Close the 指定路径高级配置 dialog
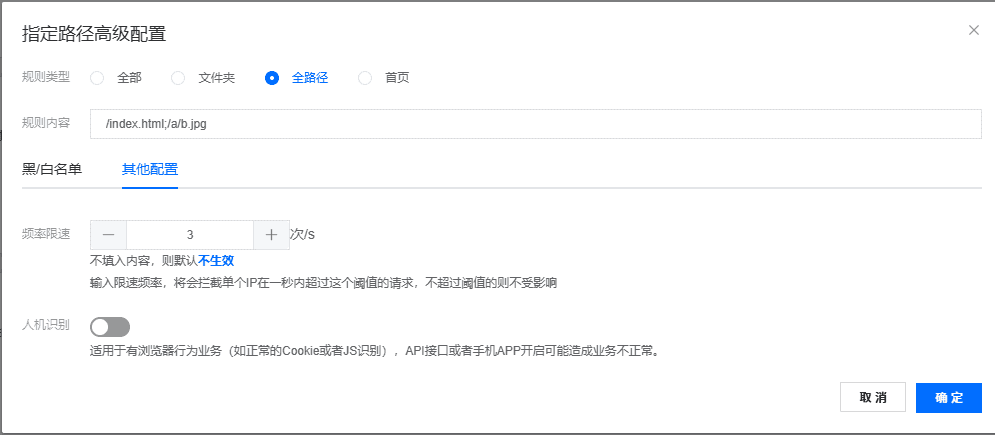 click(x=973, y=30)
